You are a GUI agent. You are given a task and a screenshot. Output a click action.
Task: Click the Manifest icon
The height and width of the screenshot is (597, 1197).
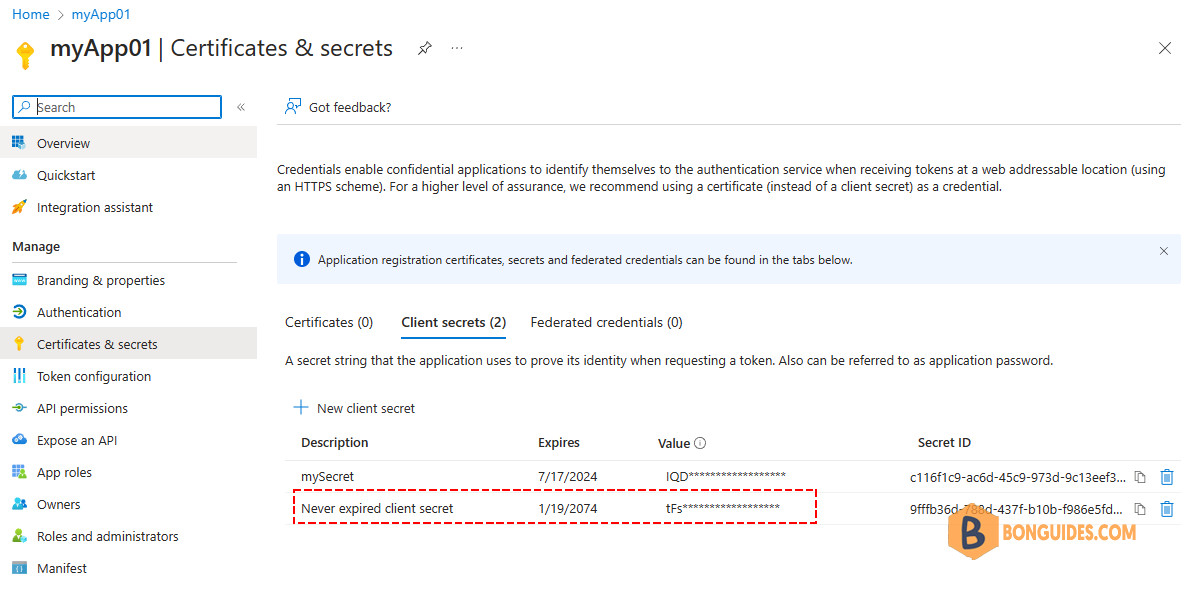(x=20, y=569)
